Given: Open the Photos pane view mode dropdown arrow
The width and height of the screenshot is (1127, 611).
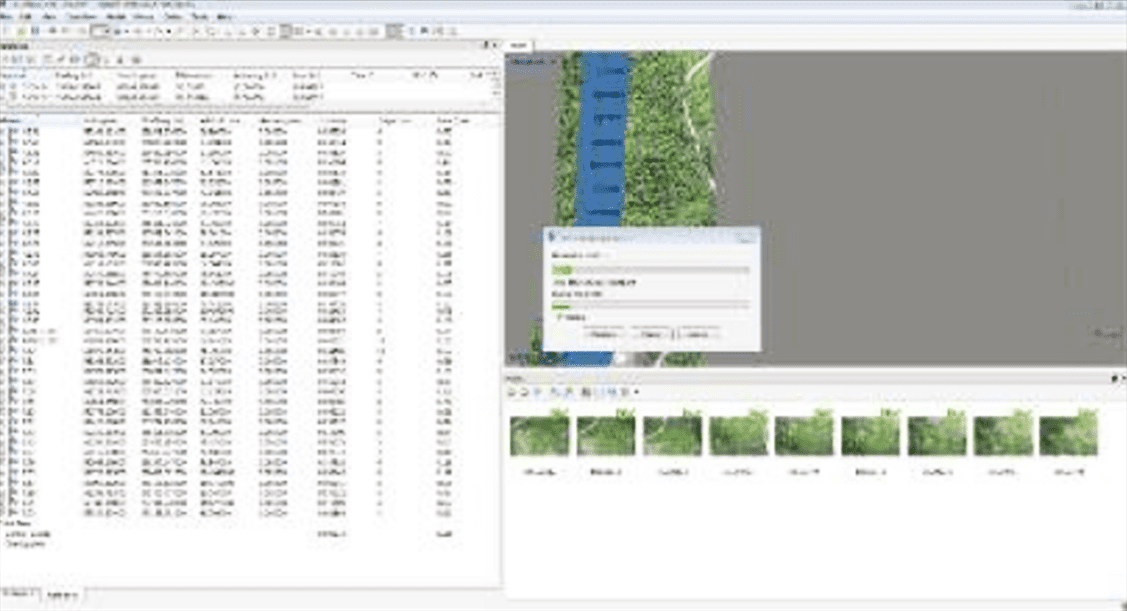Looking at the screenshot, I should click(636, 391).
